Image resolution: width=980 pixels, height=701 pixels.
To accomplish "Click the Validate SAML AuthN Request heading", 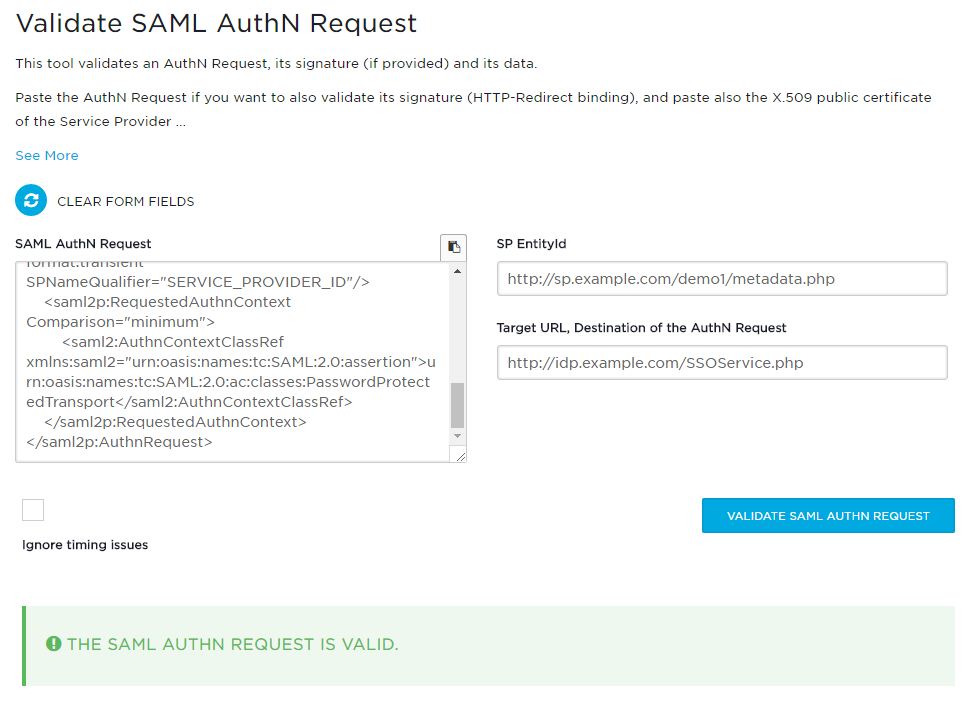I will tap(216, 24).
